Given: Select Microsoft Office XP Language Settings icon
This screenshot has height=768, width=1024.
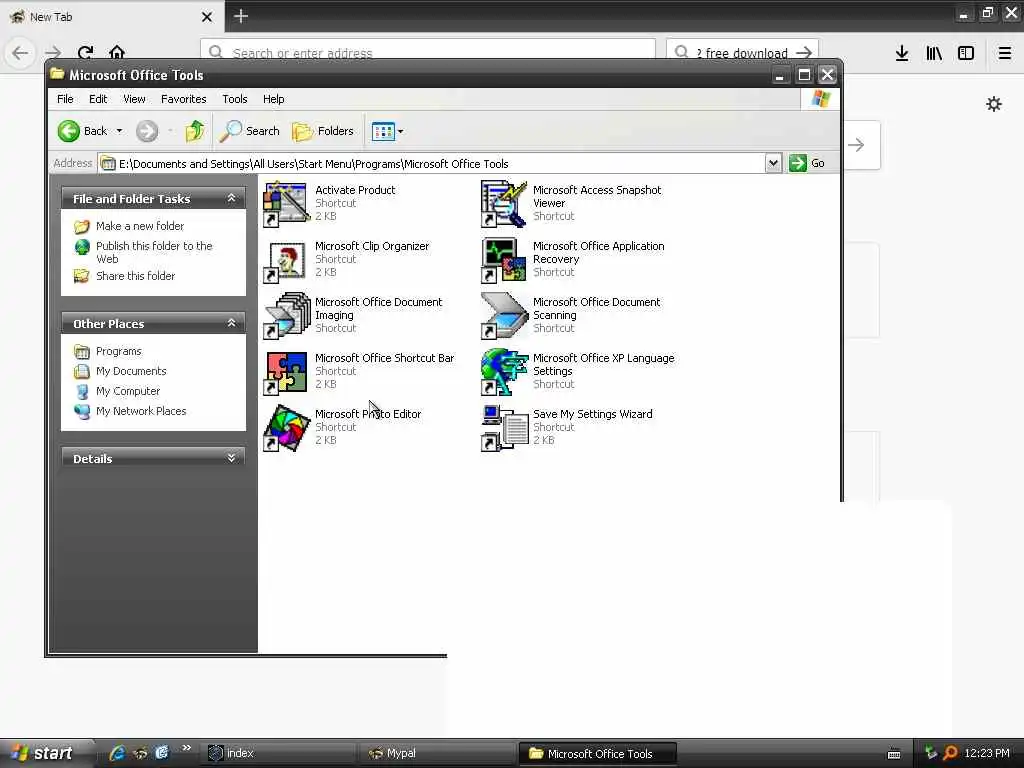Looking at the screenshot, I should (x=504, y=373).
